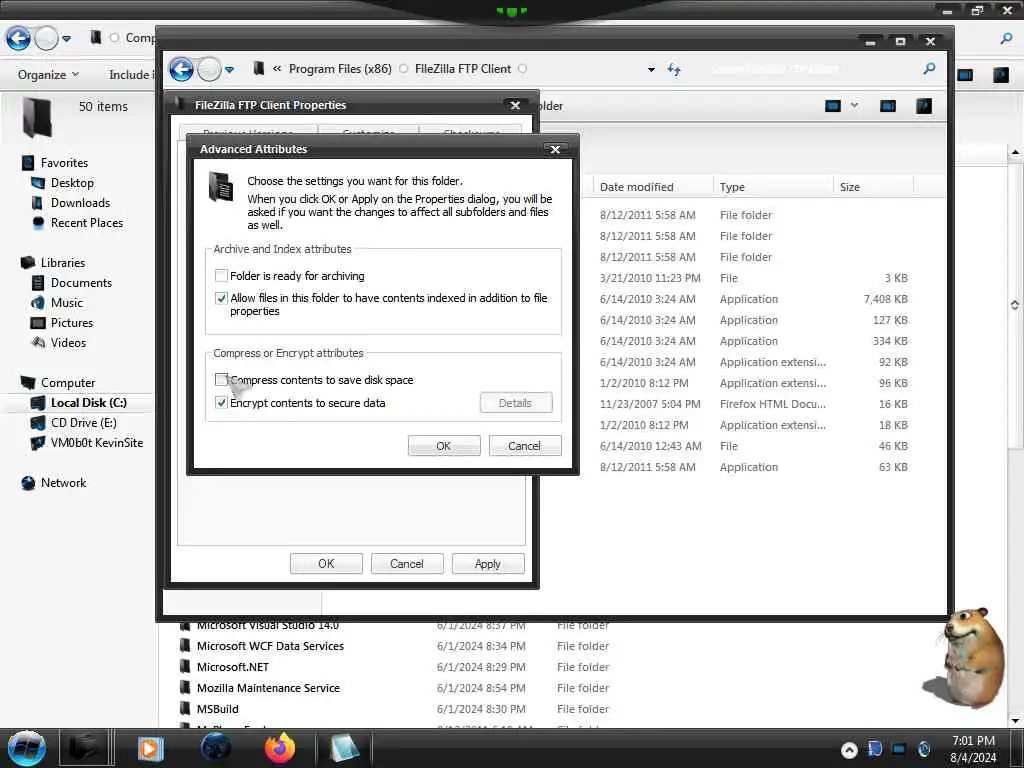Select CD Drive (E:)
The height and width of the screenshot is (768, 1024).
[x=83, y=423]
